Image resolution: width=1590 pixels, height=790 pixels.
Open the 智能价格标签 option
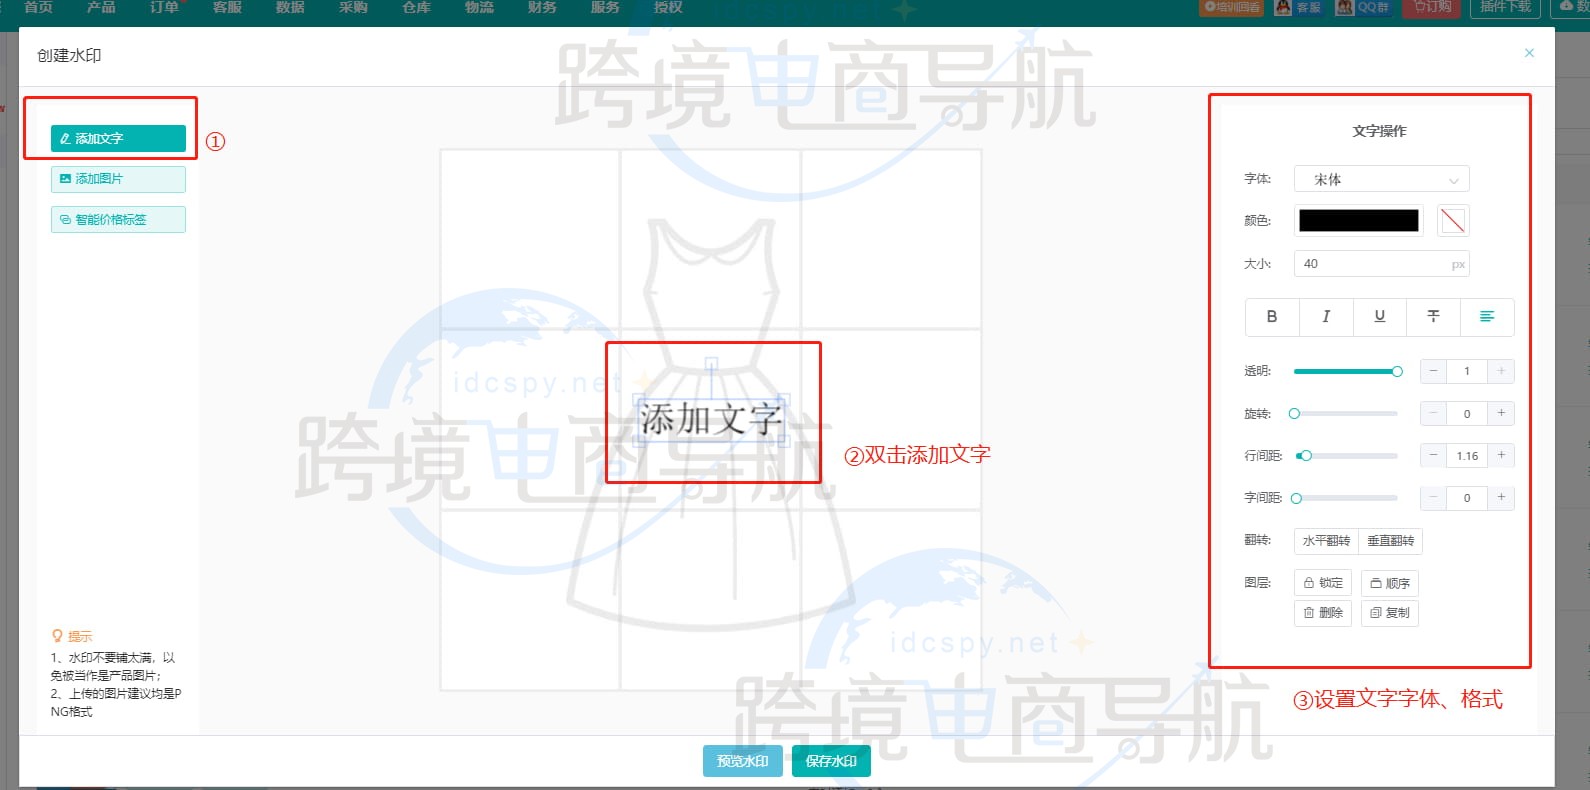click(x=118, y=219)
